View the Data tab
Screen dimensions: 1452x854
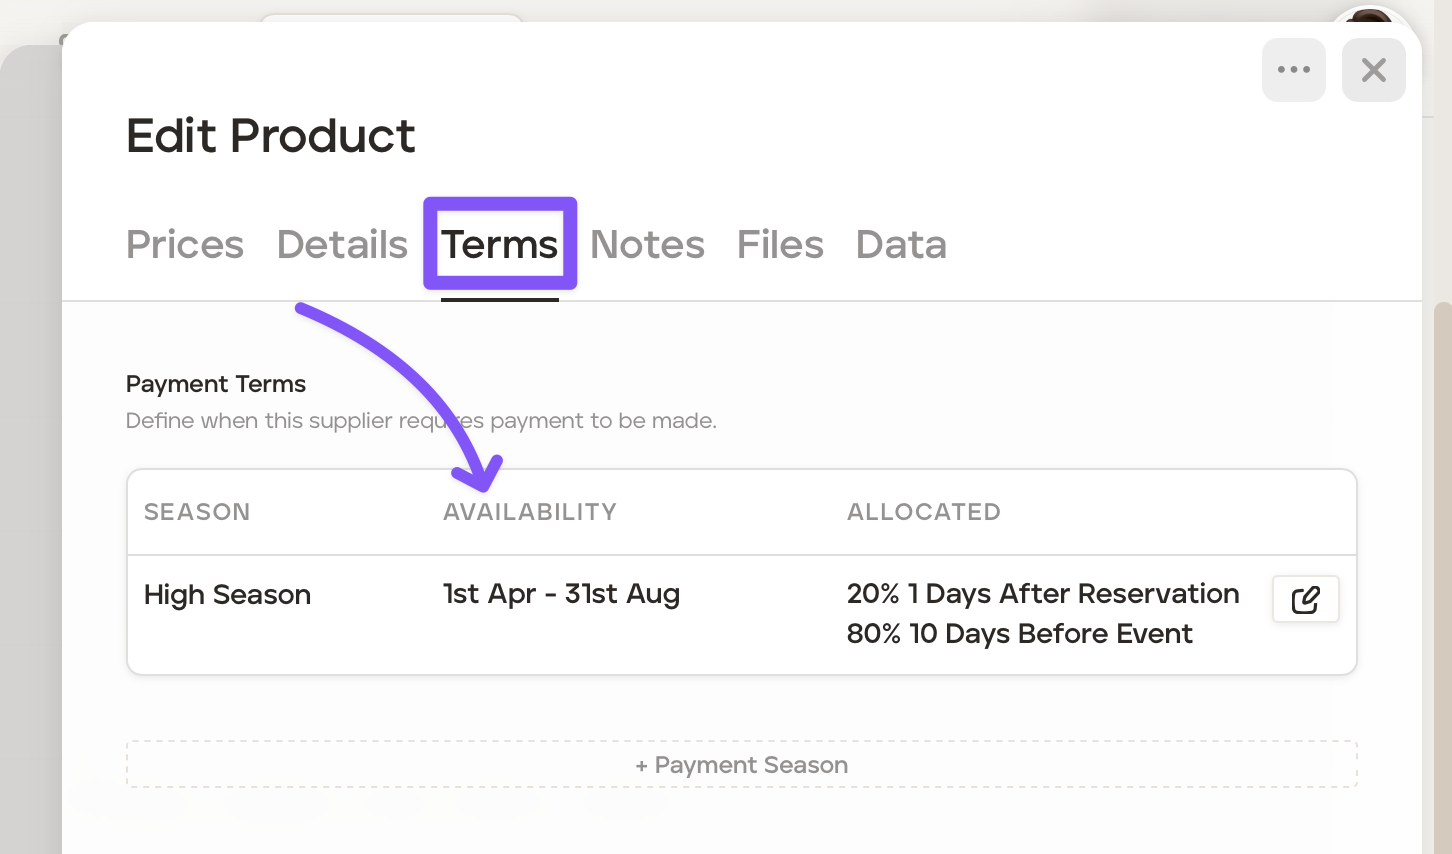(x=901, y=245)
